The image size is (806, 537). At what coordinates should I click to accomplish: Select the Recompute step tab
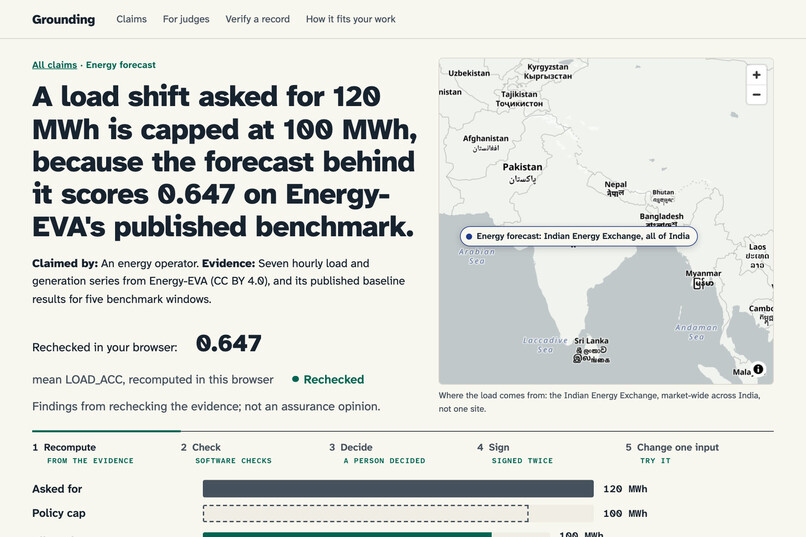[x=106, y=453]
